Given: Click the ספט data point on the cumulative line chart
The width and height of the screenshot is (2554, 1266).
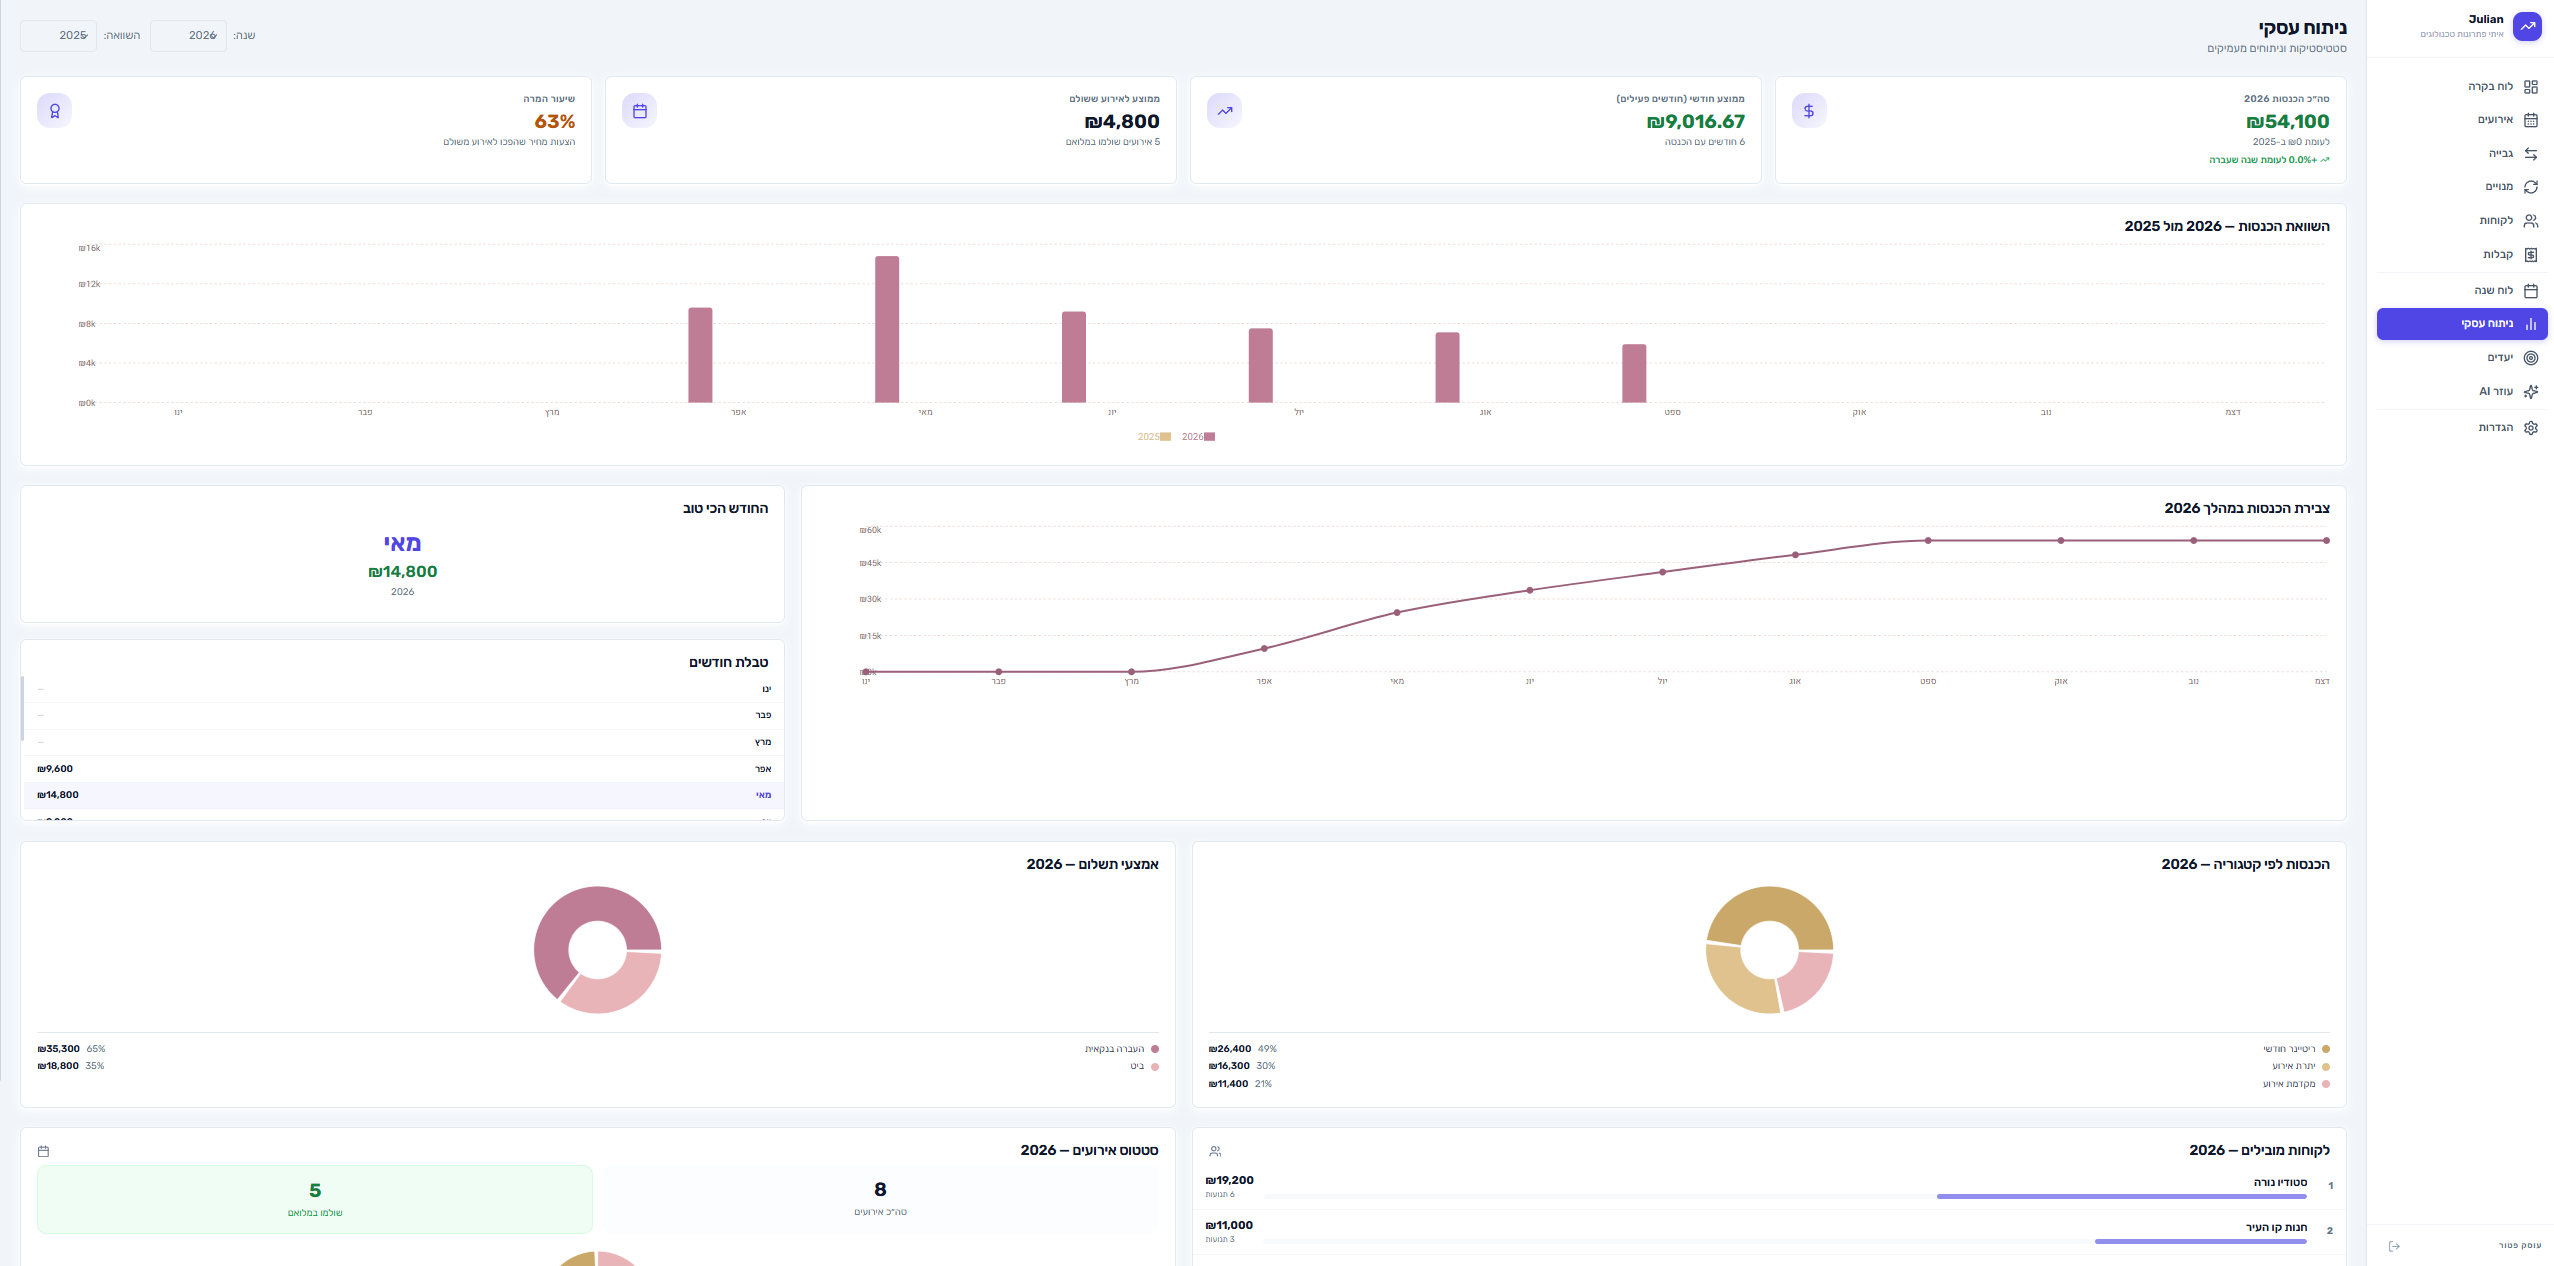Looking at the screenshot, I should (x=1928, y=541).
